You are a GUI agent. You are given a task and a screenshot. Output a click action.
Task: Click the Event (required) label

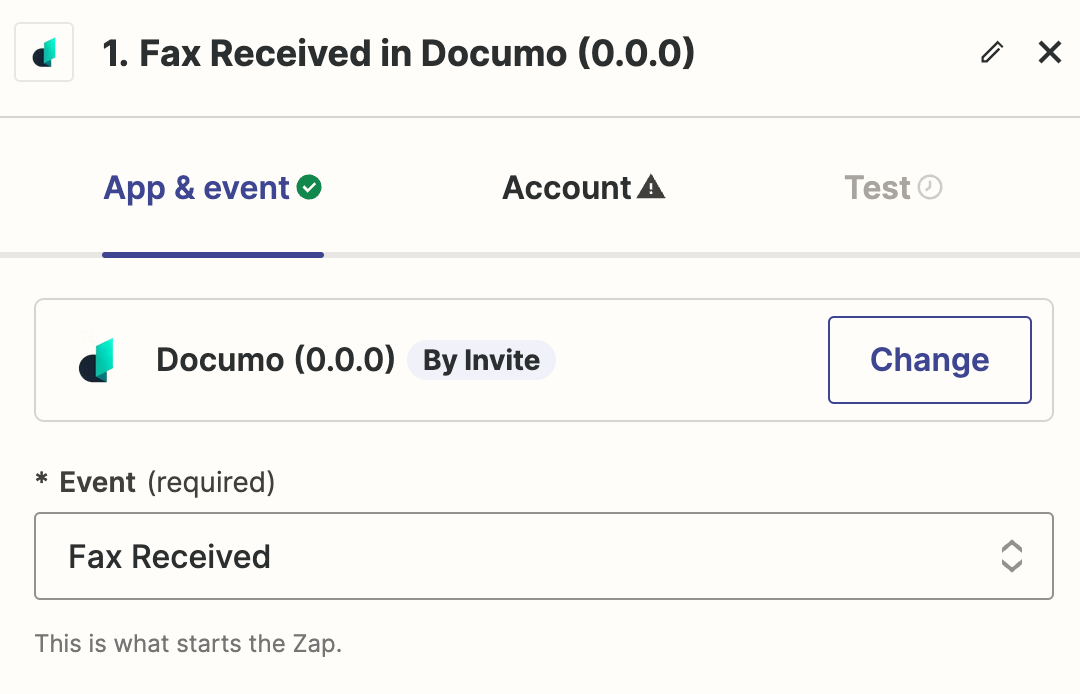(155, 482)
